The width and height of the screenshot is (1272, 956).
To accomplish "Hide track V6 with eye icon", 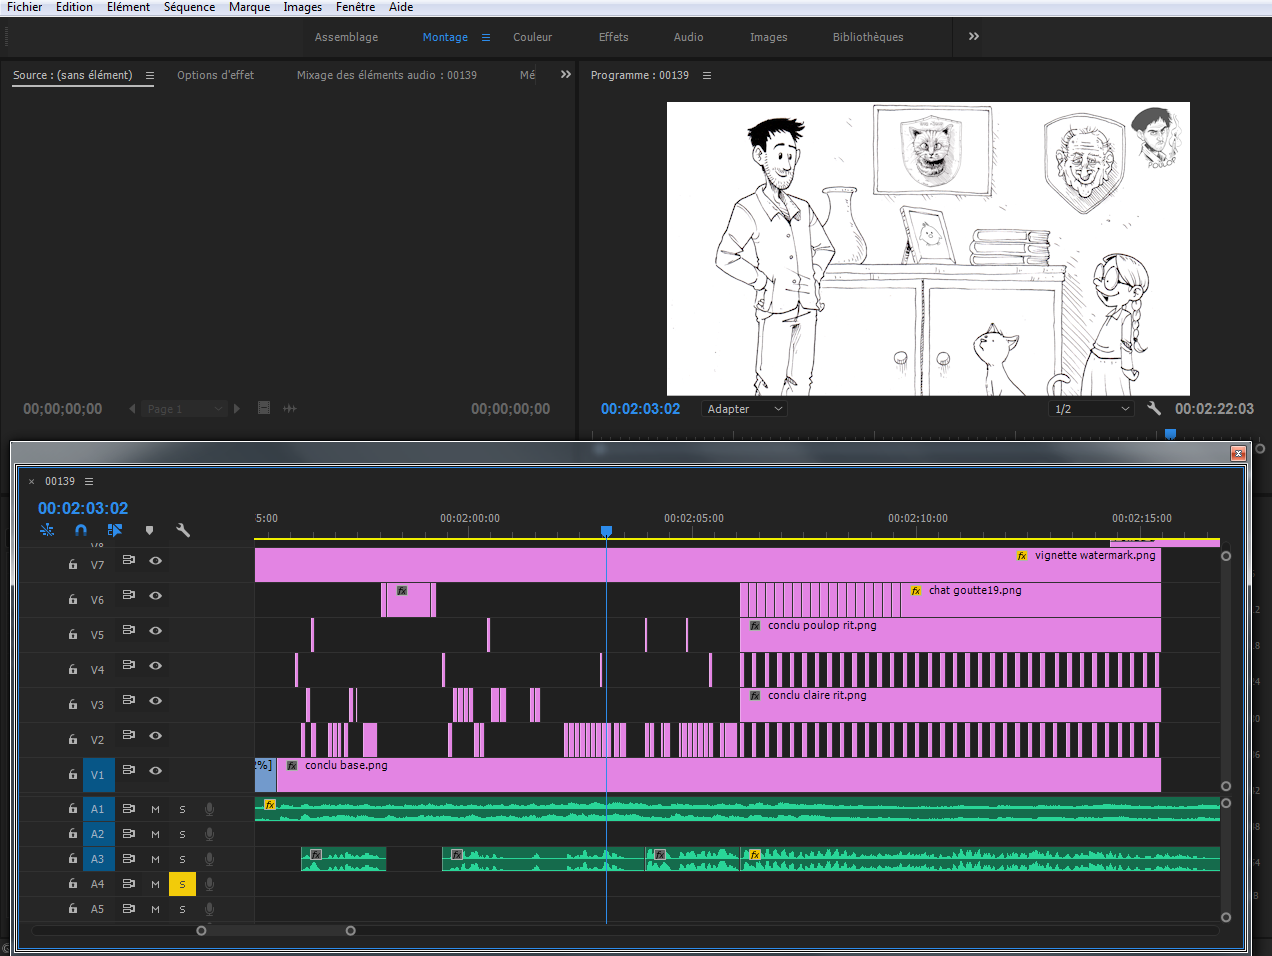I will click(x=156, y=595).
